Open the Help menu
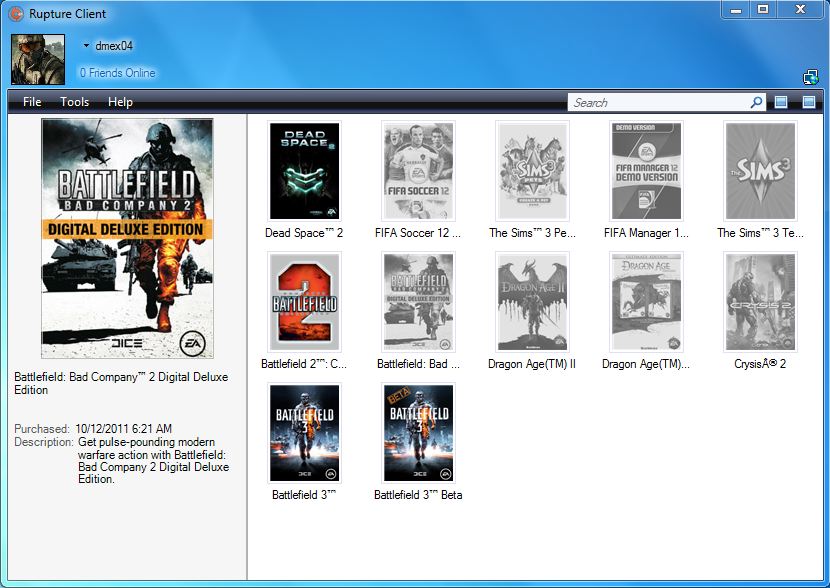 [x=120, y=102]
